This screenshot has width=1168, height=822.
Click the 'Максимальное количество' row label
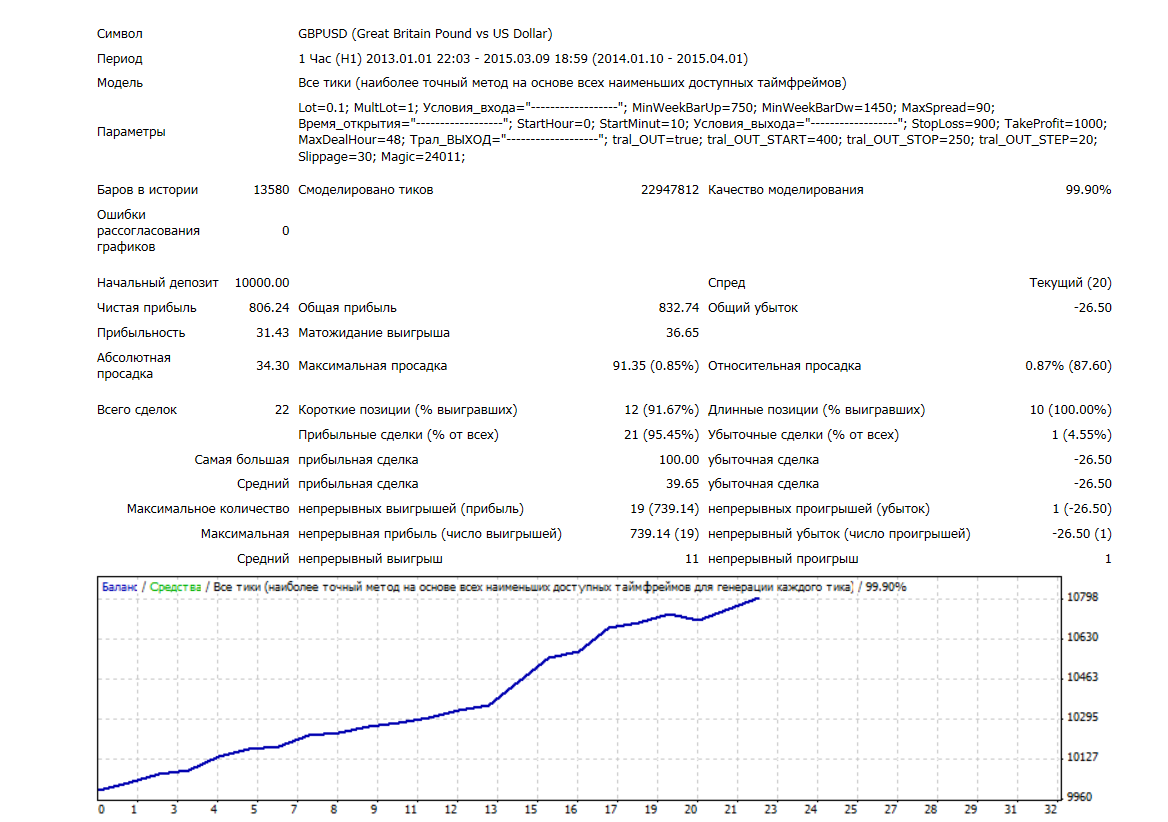208,509
